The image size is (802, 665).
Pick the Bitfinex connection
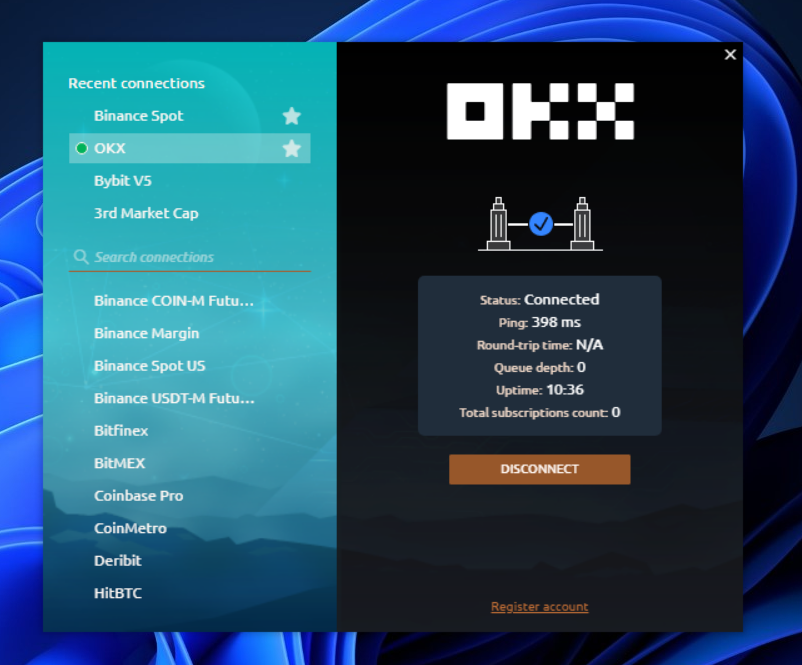point(121,431)
